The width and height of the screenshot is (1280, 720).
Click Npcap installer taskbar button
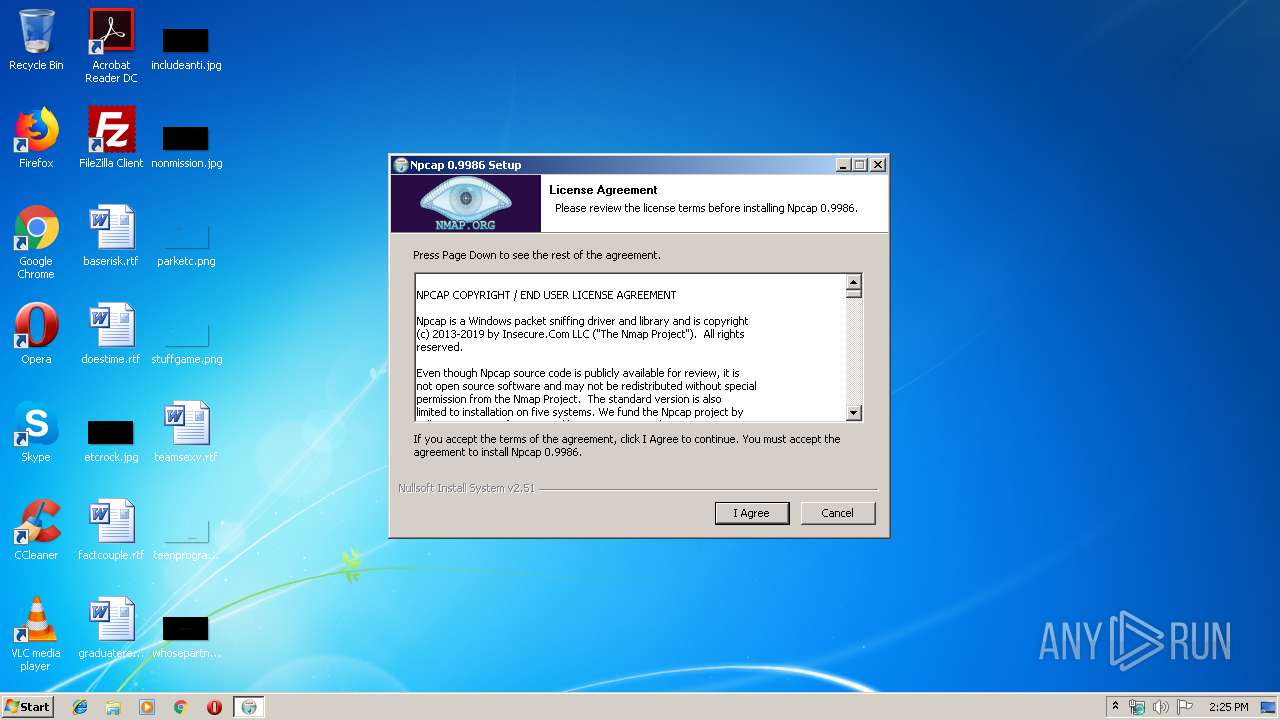[249, 707]
